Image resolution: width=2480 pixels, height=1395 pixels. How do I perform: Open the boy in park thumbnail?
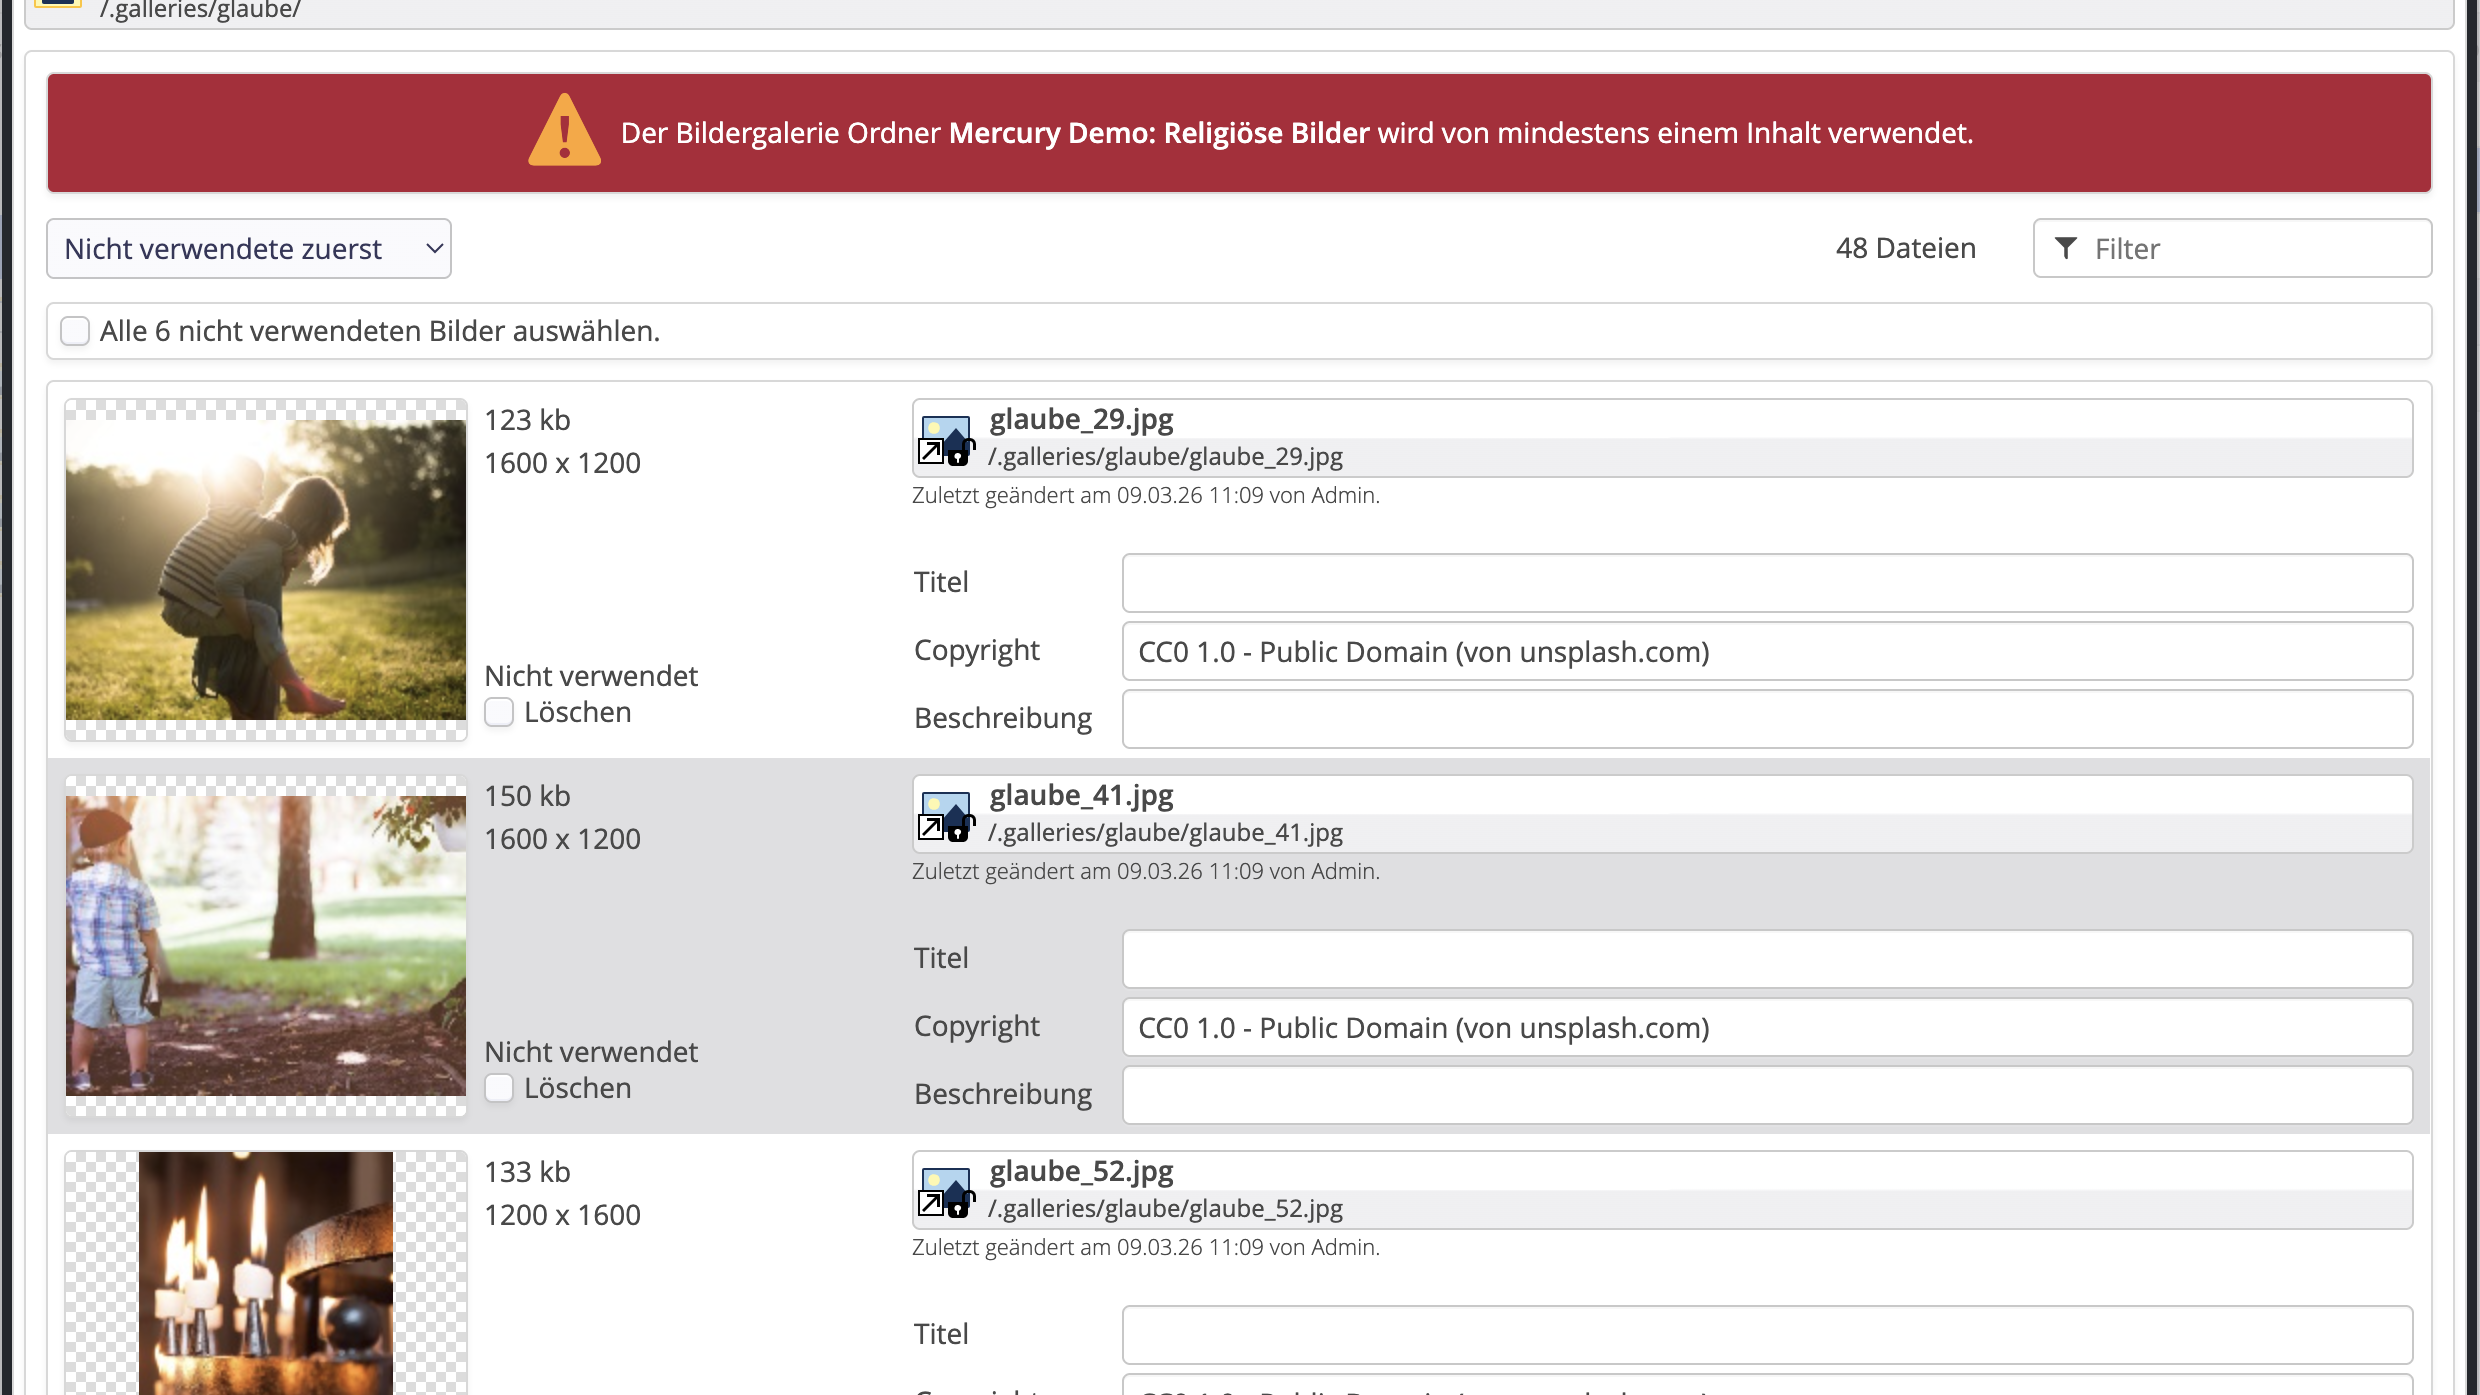[266, 946]
